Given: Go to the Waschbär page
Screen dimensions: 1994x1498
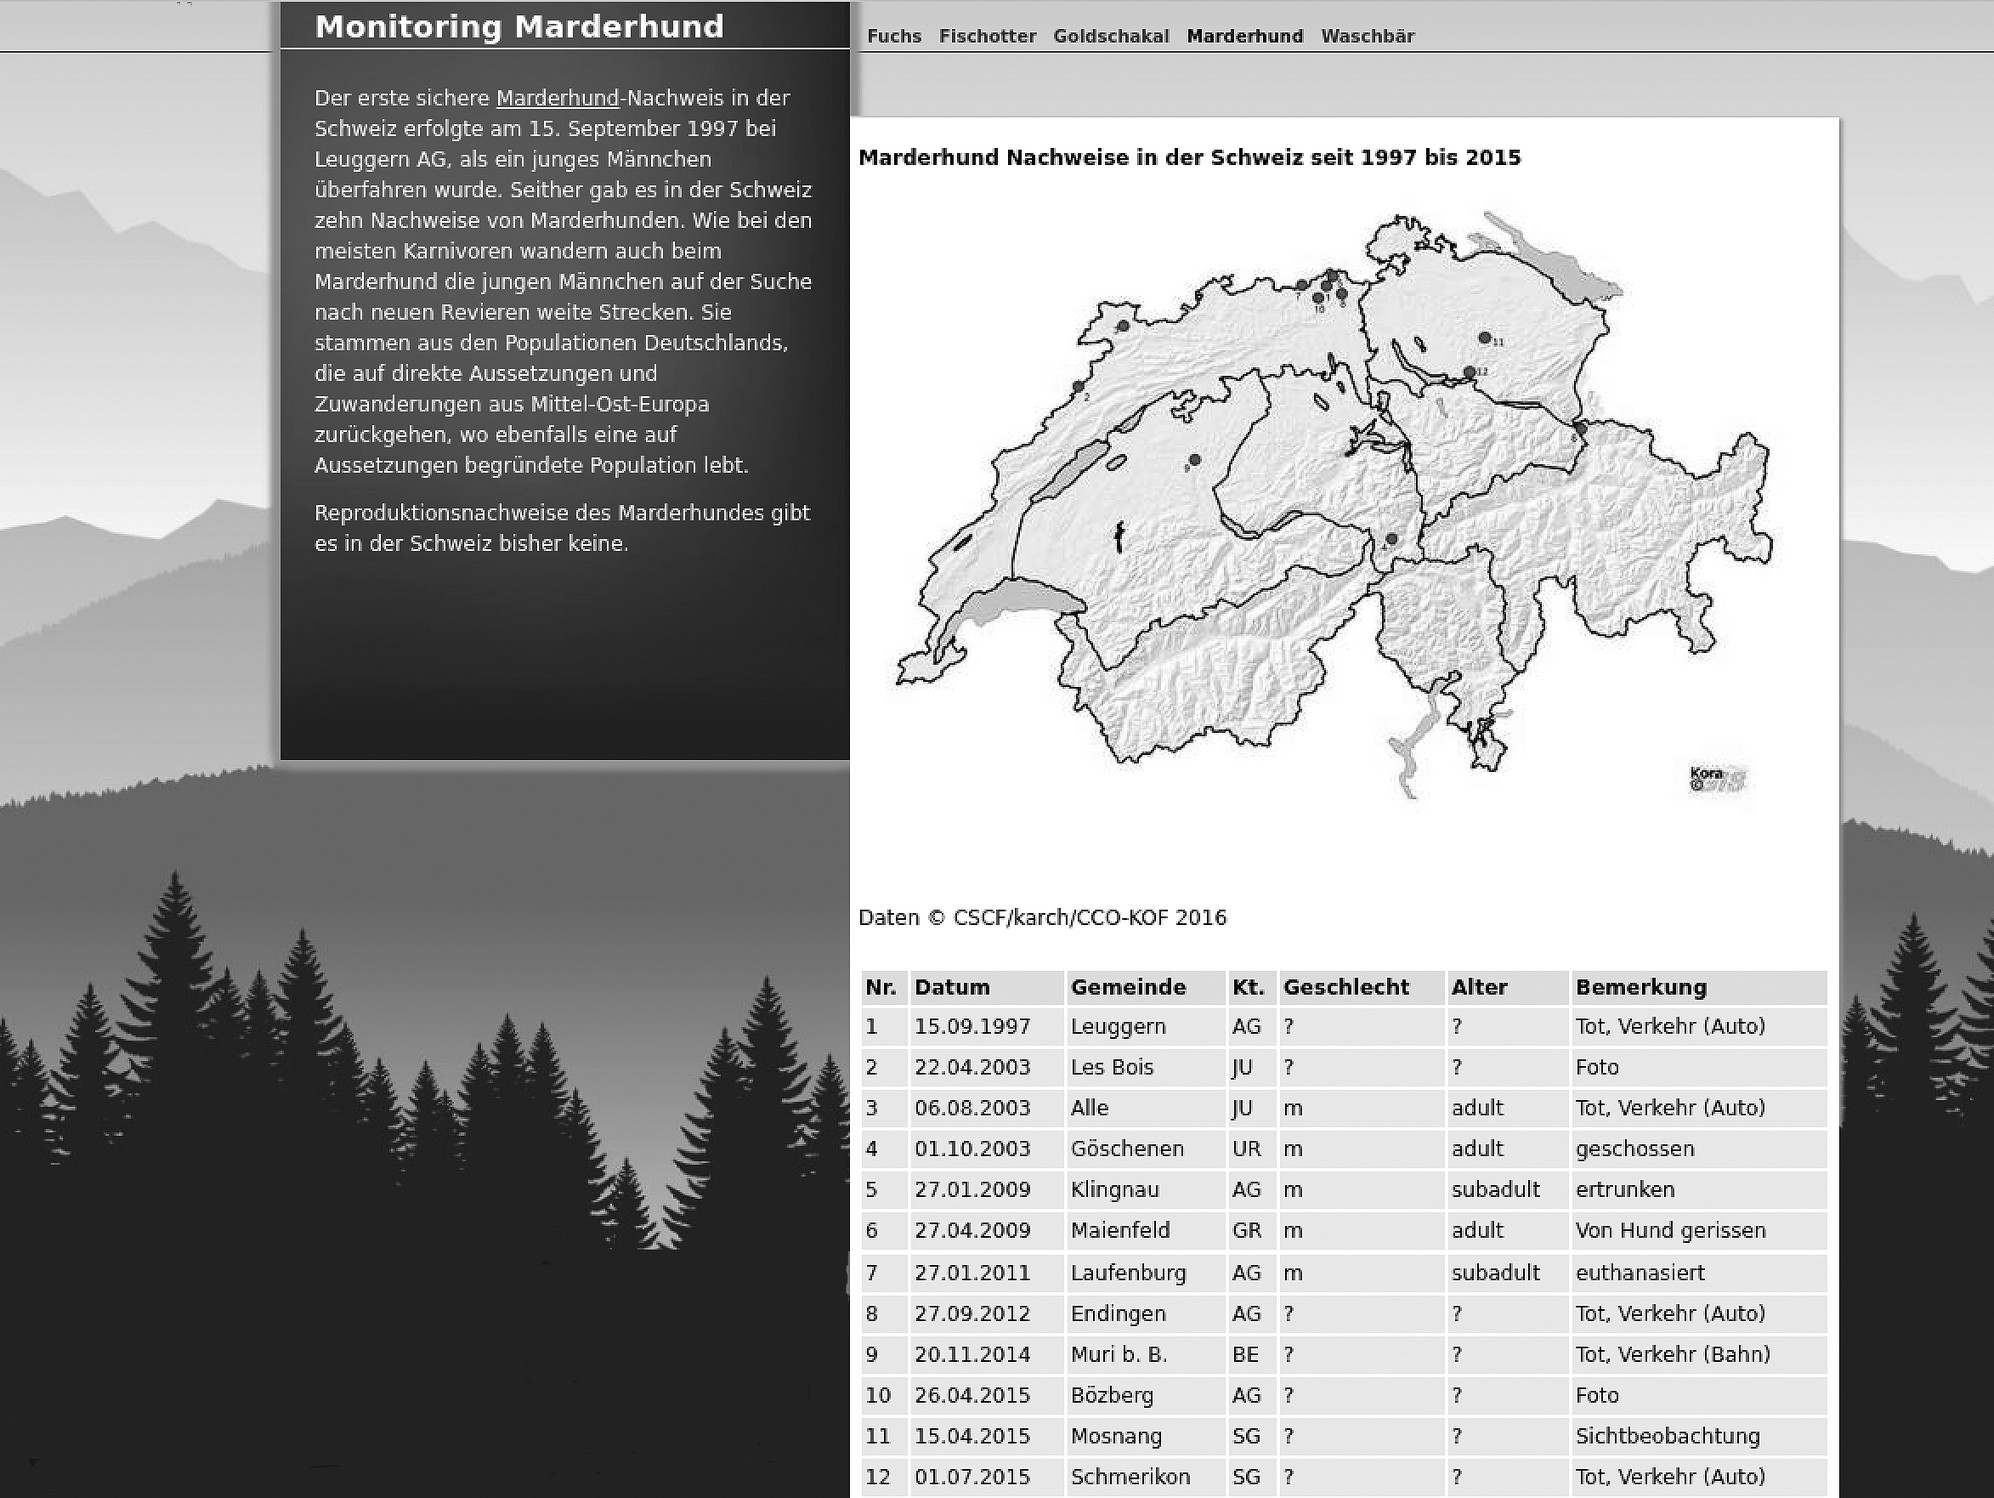Looking at the screenshot, I should [1367, 36].
